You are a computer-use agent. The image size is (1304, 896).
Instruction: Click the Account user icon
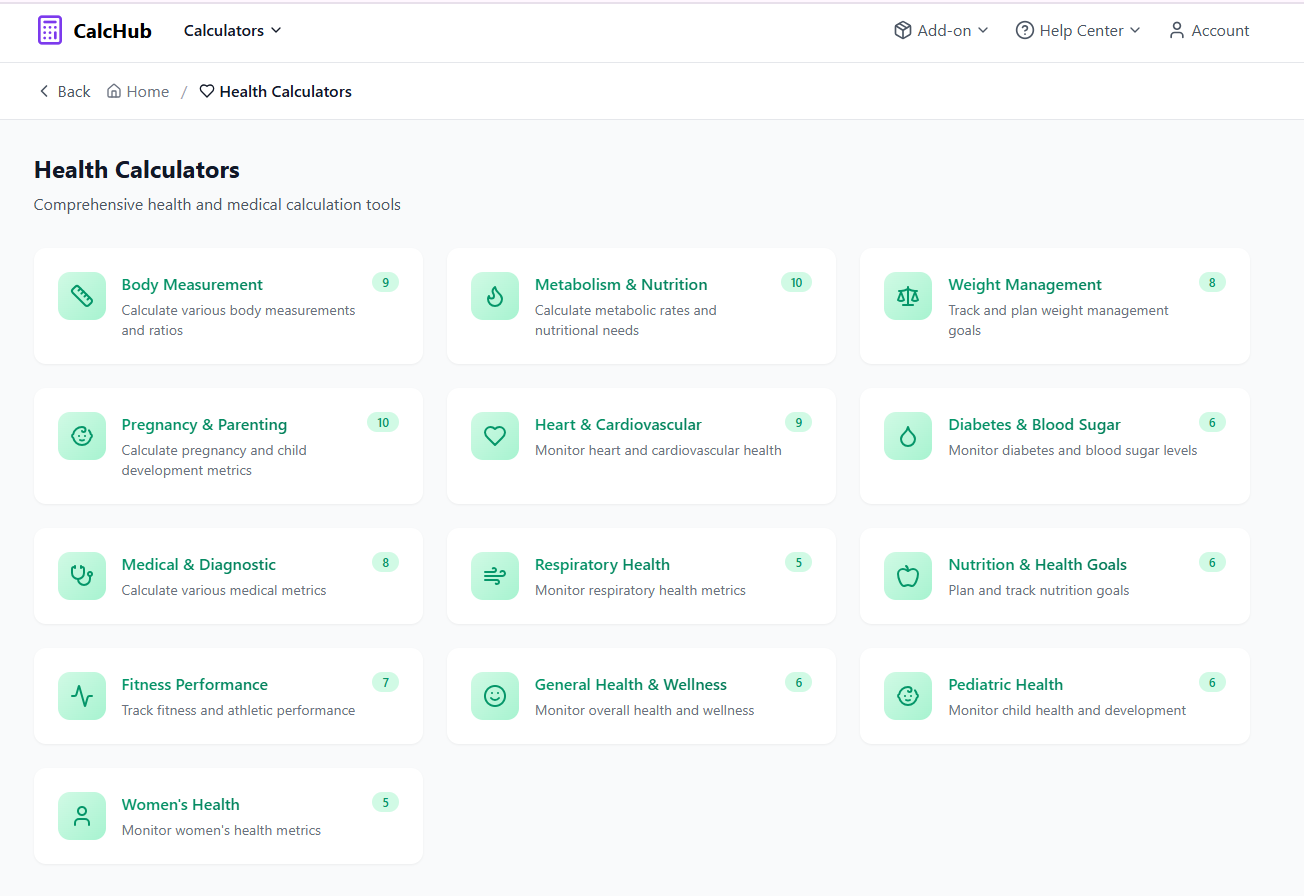[1177, 30]
